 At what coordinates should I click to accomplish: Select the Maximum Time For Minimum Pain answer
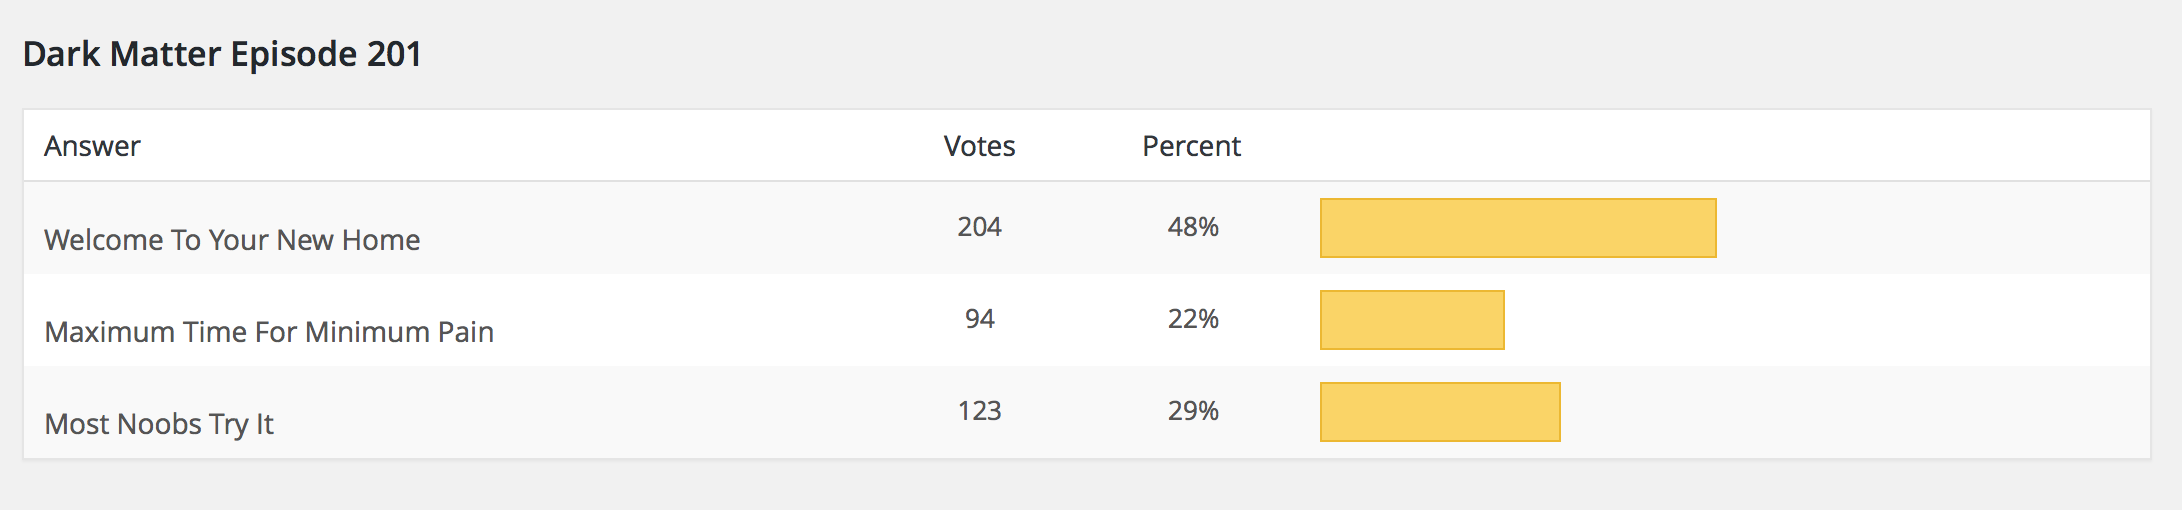[269, 332]
